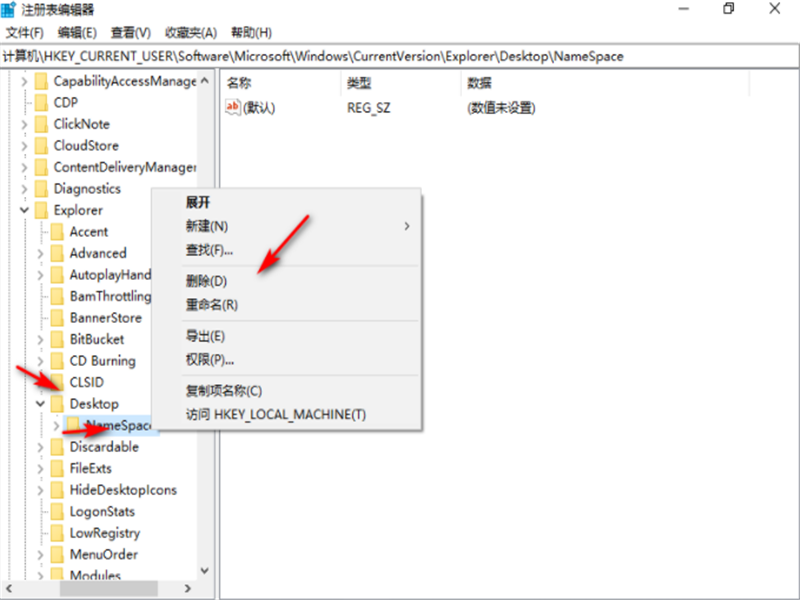Click the CD Burning folder icon
The height and width of the screenshot is (600, 800).
tap(57, 360)
